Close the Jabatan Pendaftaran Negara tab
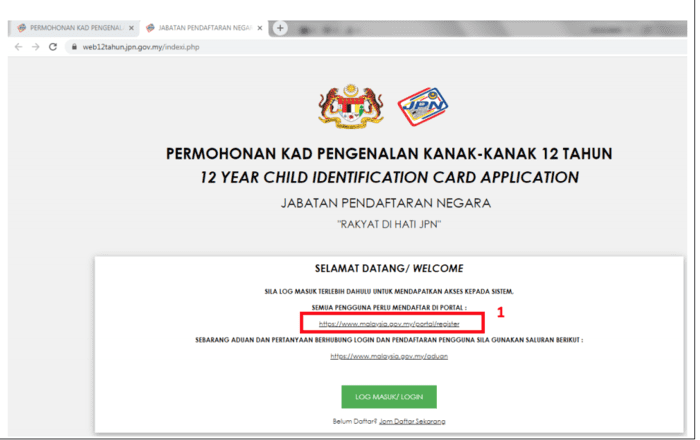This screenshot has height=440, width=700. point(260,28)
